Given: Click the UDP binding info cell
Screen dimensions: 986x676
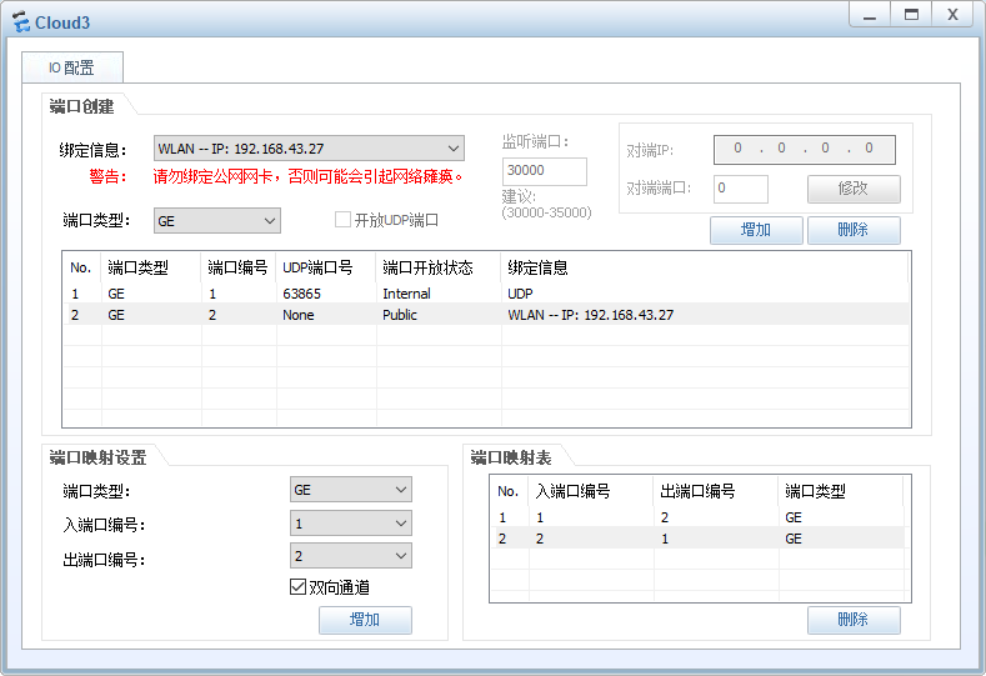Looking at the screenshot, I should (520, 294).
